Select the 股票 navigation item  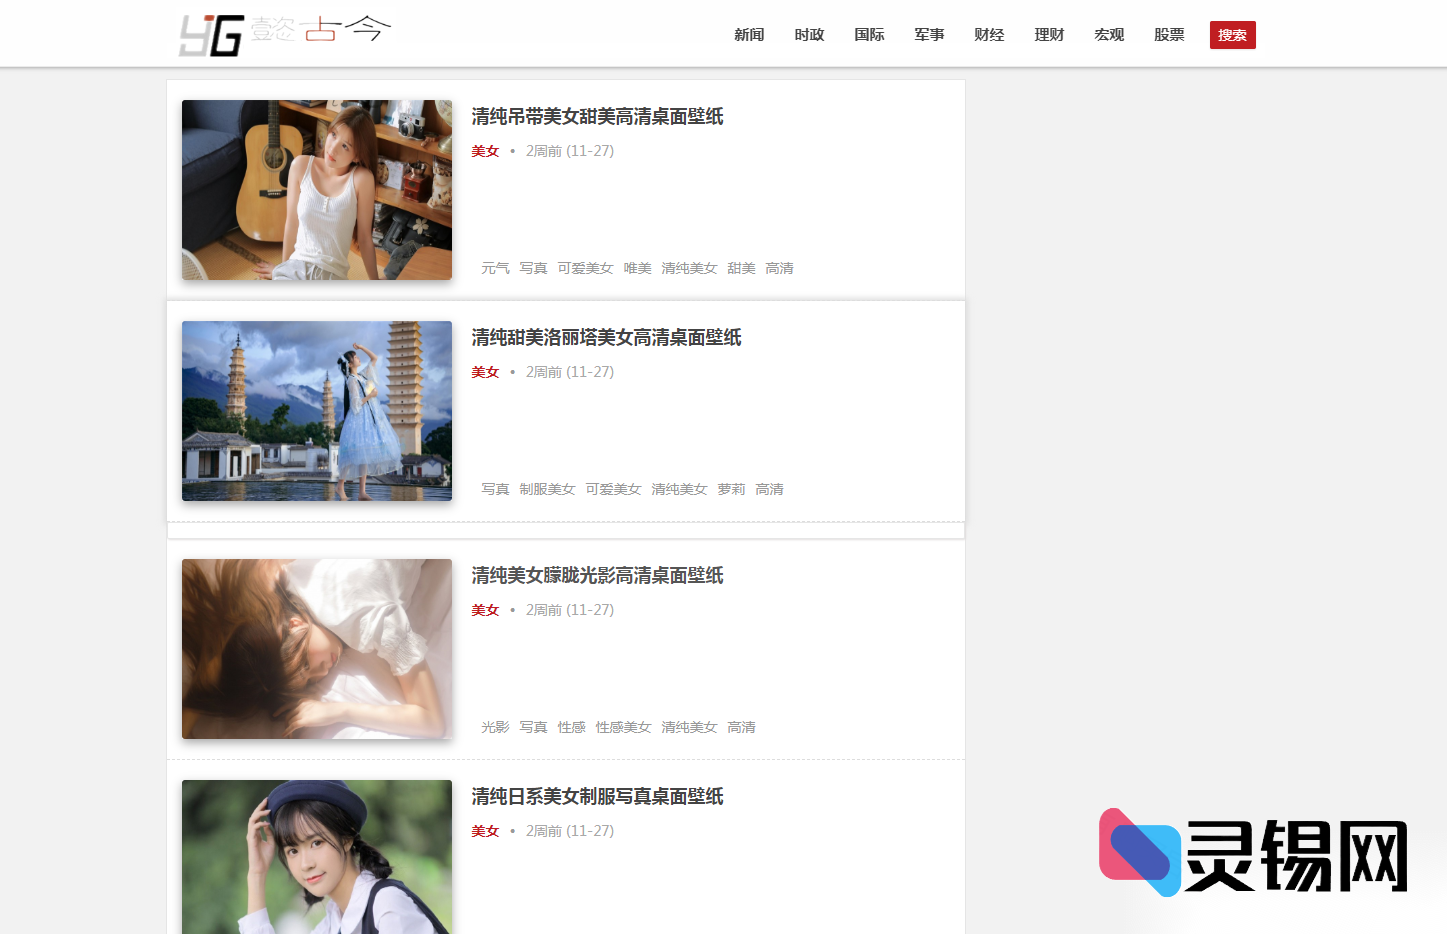click(x=1168, y=34)
